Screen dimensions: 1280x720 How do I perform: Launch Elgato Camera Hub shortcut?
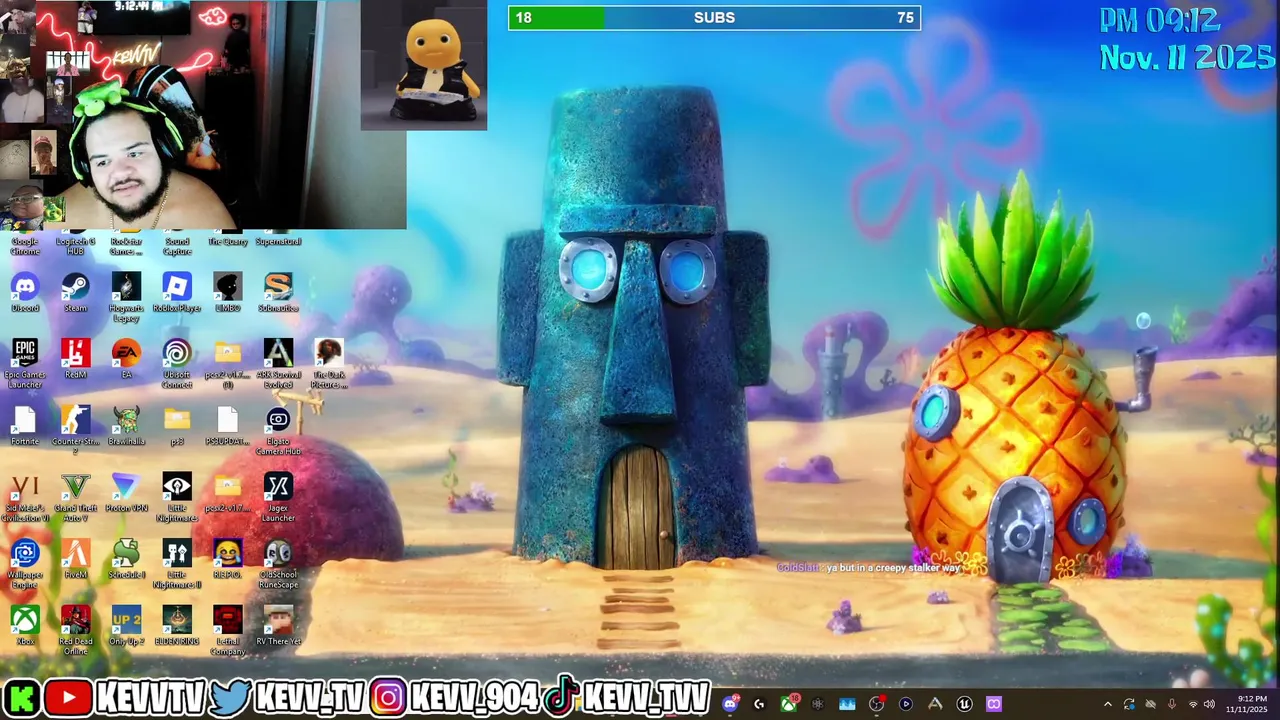278,430
